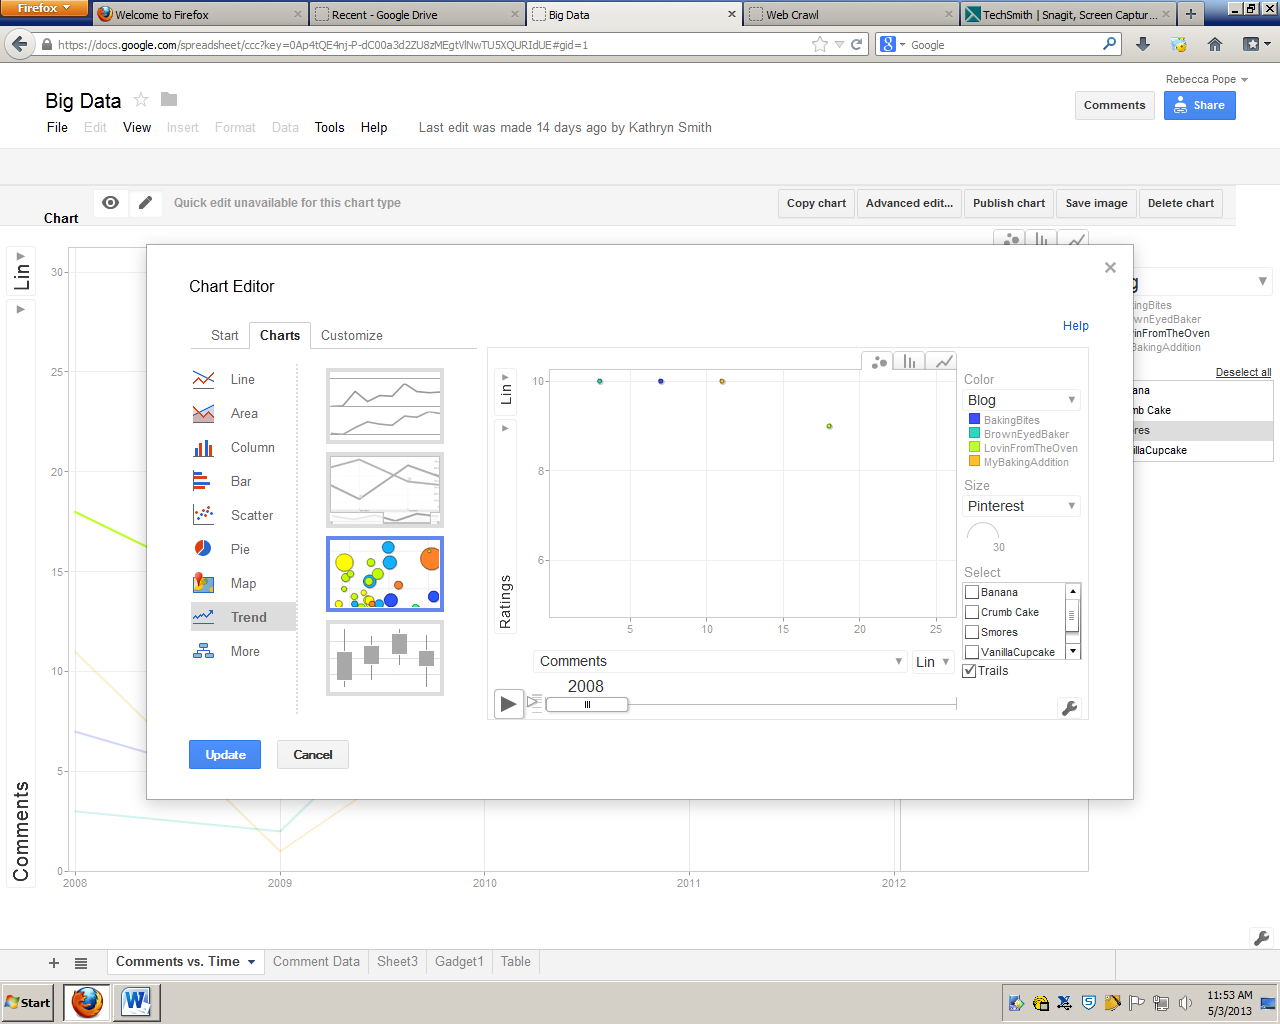Click the pencil quick edit icon
The image size is (1280, 1024).
(145, 202)
